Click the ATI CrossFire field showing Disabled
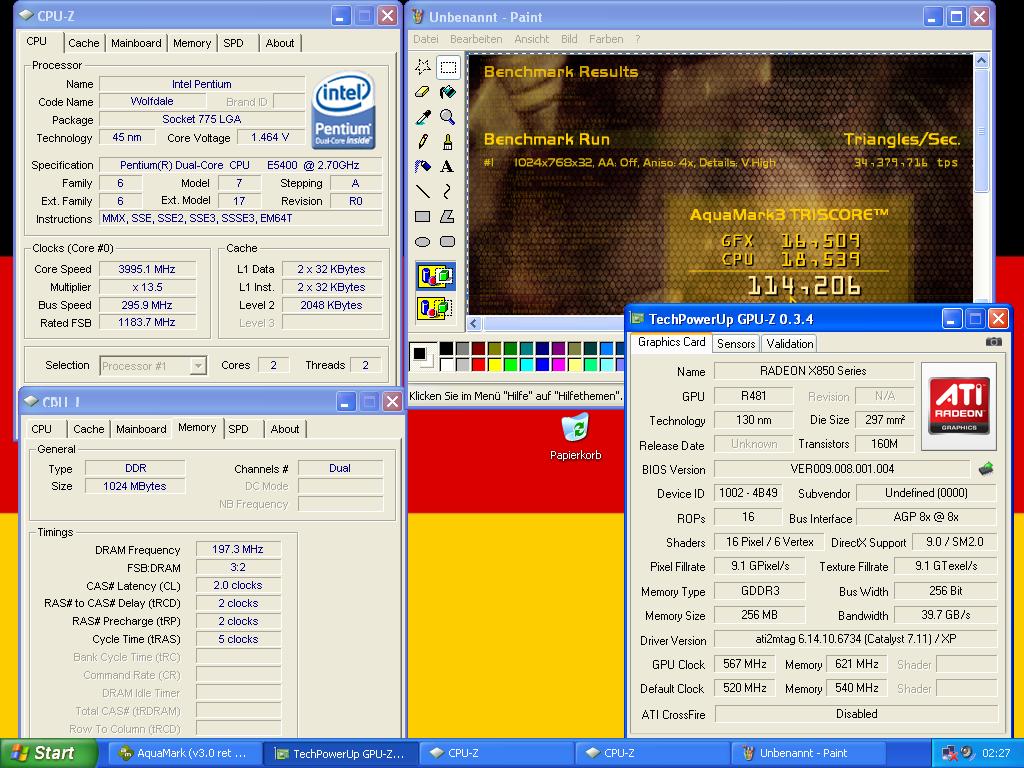The height and width of the screenshot is (768, 1024). tap(856, 714)
